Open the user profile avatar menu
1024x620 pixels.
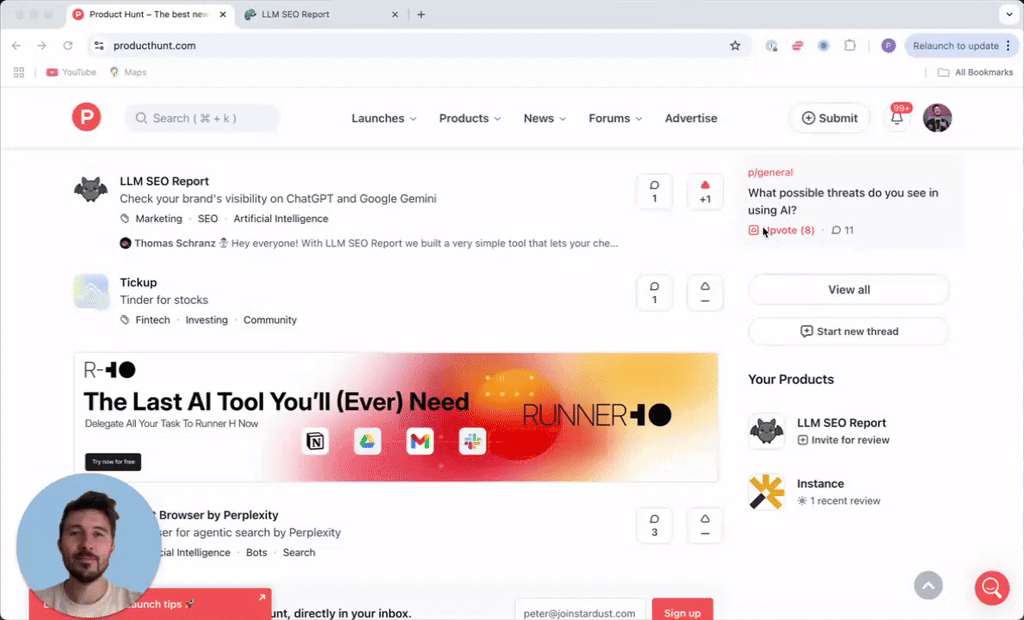click(x=937, y=118)
